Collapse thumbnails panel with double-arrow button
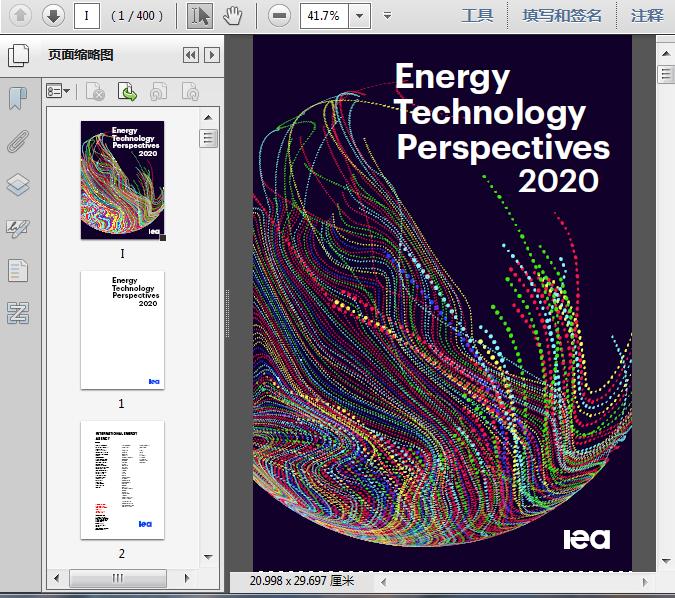 pos(191,55)
